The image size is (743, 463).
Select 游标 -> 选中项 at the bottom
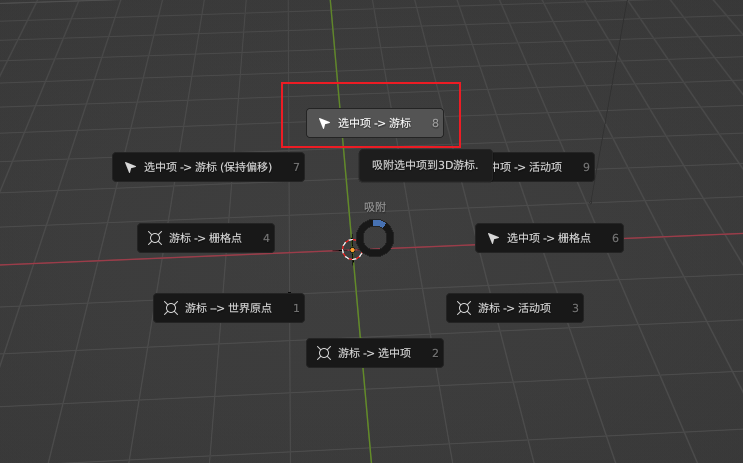[374, 353]
